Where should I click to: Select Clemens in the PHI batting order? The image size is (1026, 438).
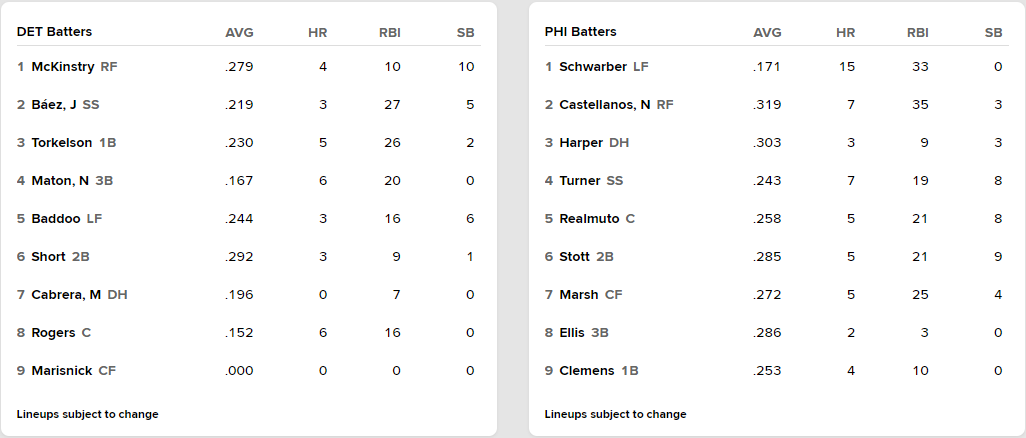coord(587,371)
